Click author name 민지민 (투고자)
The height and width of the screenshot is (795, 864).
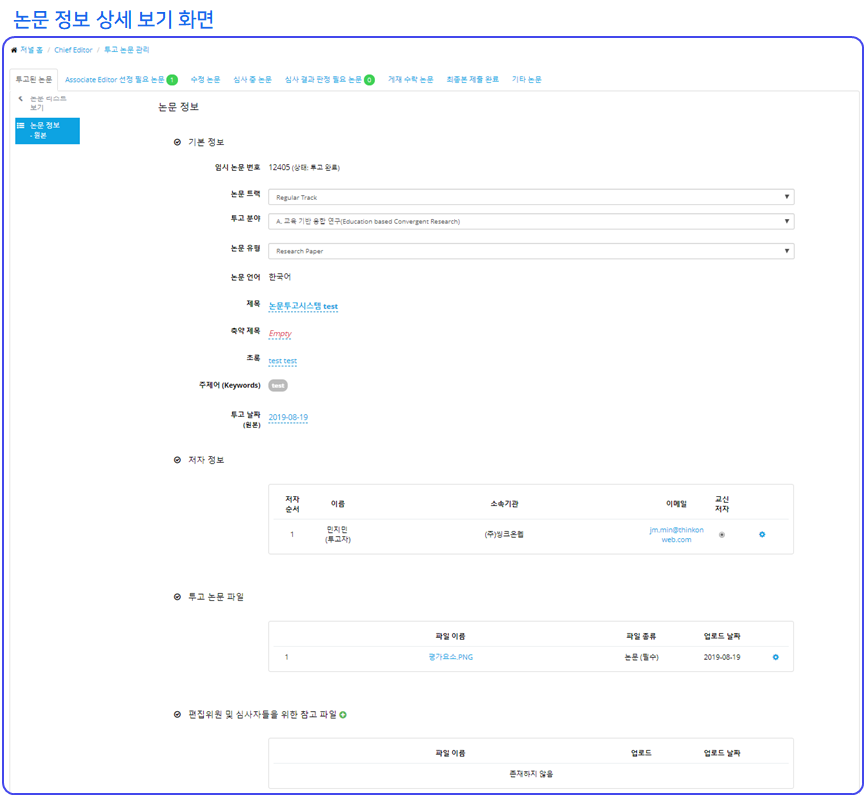coord(337,534)
